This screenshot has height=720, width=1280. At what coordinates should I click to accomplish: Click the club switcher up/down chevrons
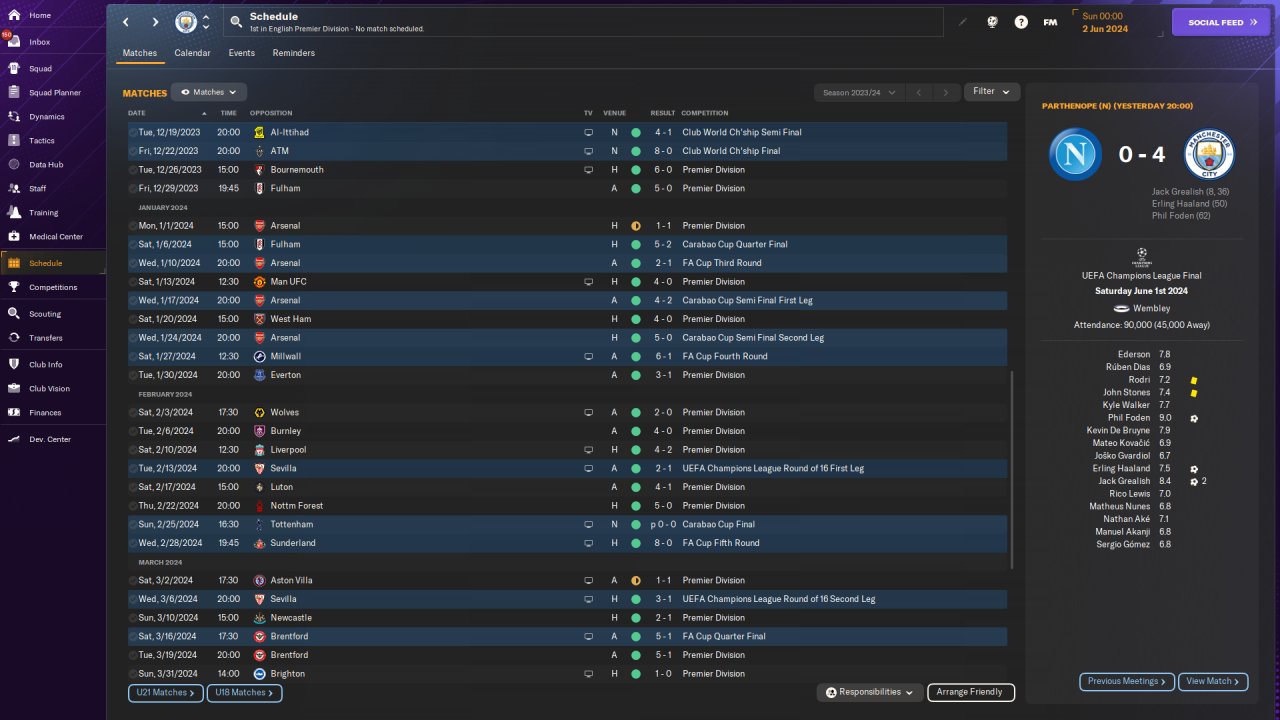(x=206, y=22)
